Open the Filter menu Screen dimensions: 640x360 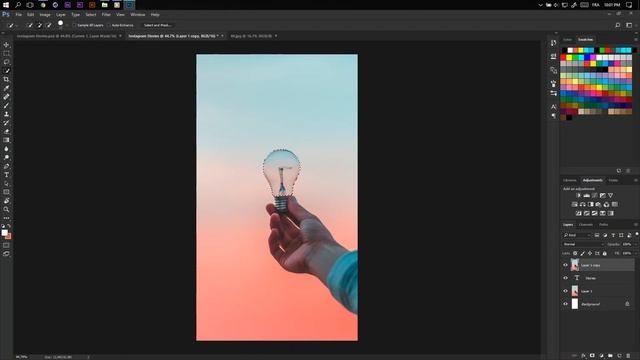point(106,14)
